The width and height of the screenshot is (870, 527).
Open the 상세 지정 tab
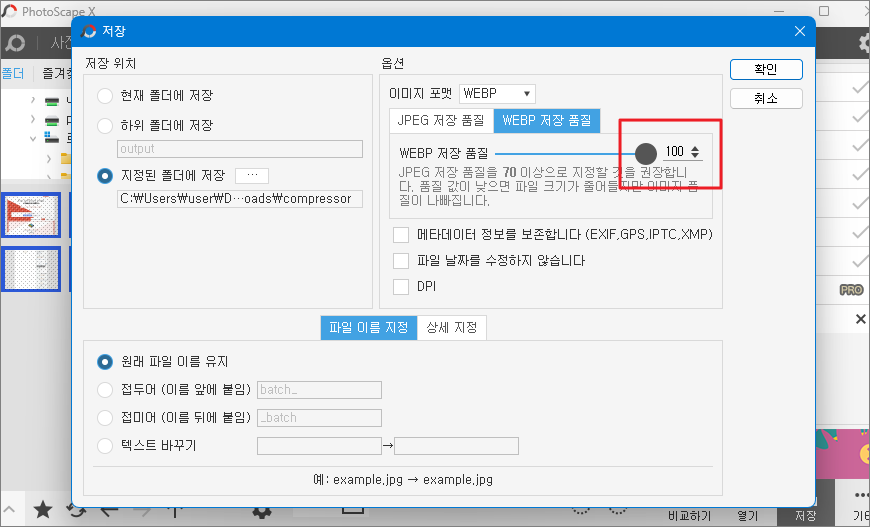click(452, 328)
